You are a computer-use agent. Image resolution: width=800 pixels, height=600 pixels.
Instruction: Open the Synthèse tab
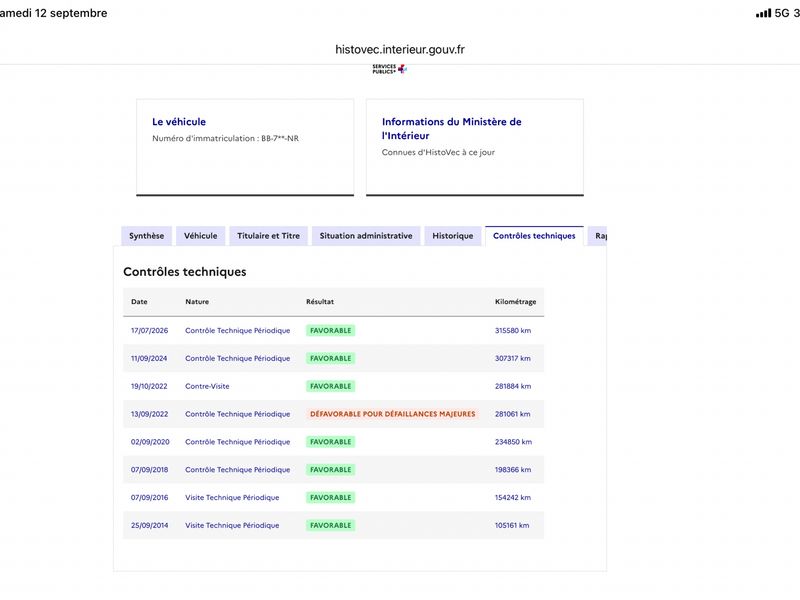pos(146,236)
